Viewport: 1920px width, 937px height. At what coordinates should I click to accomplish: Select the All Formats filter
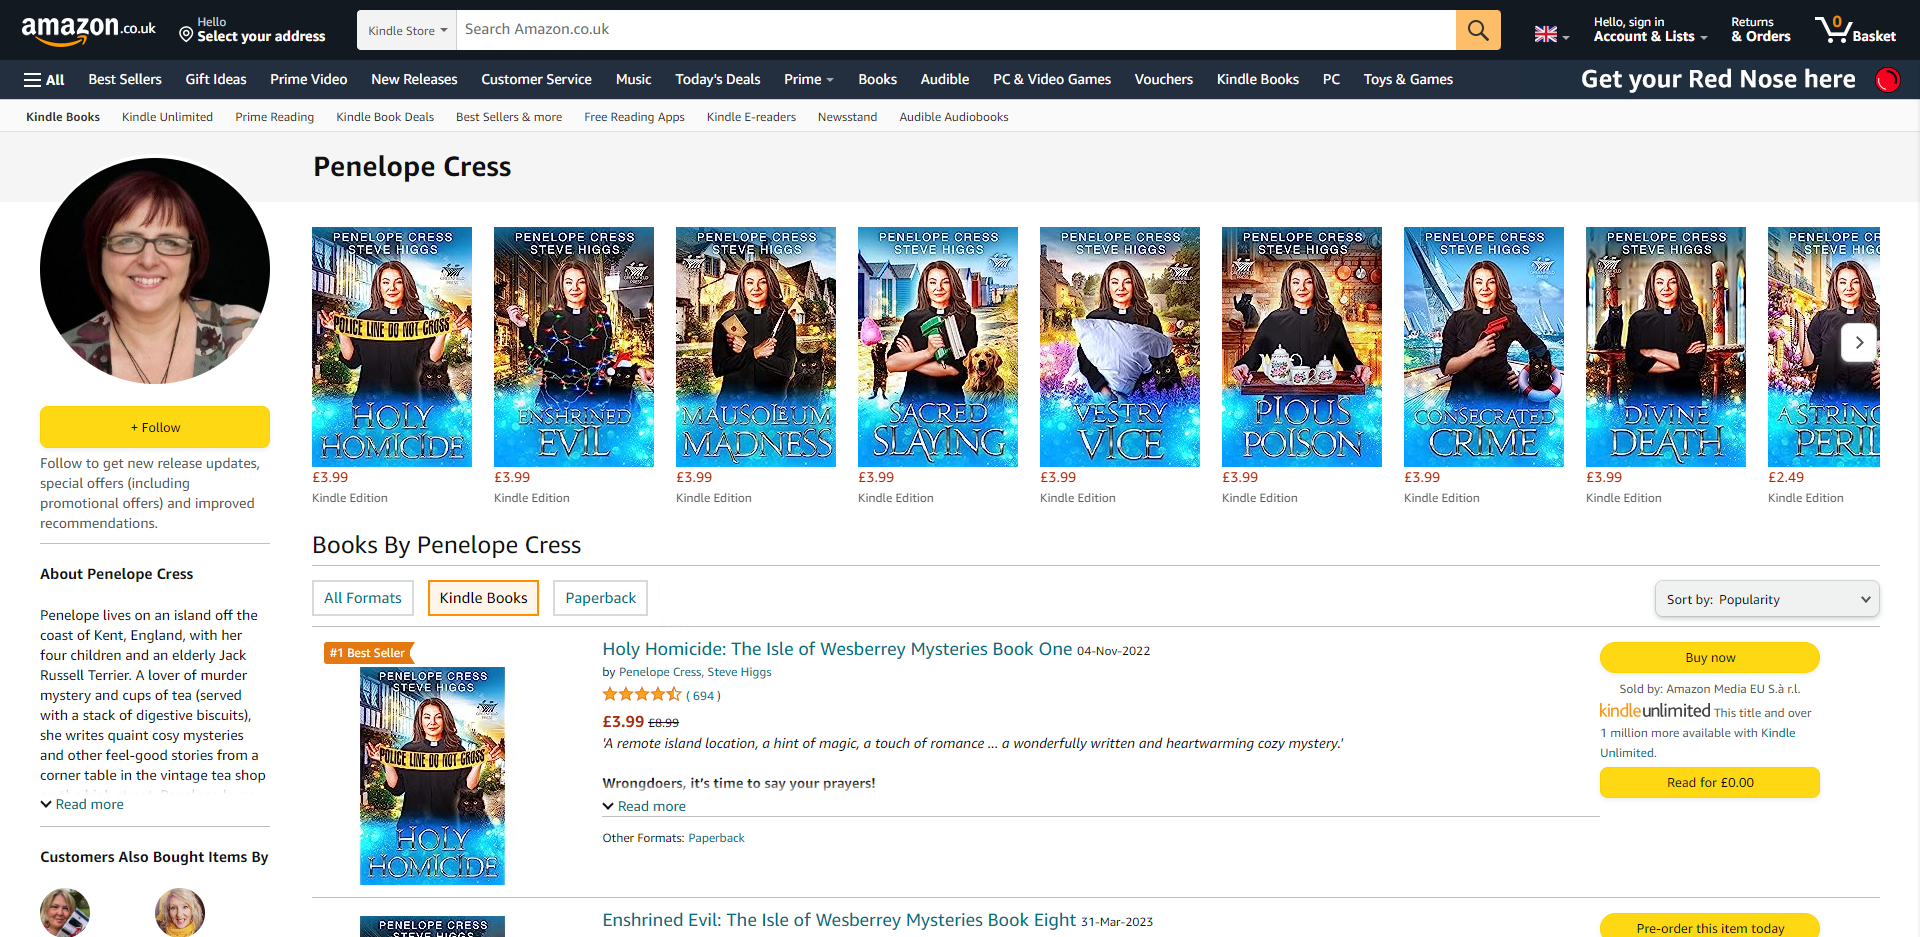(x=362, y=598)
